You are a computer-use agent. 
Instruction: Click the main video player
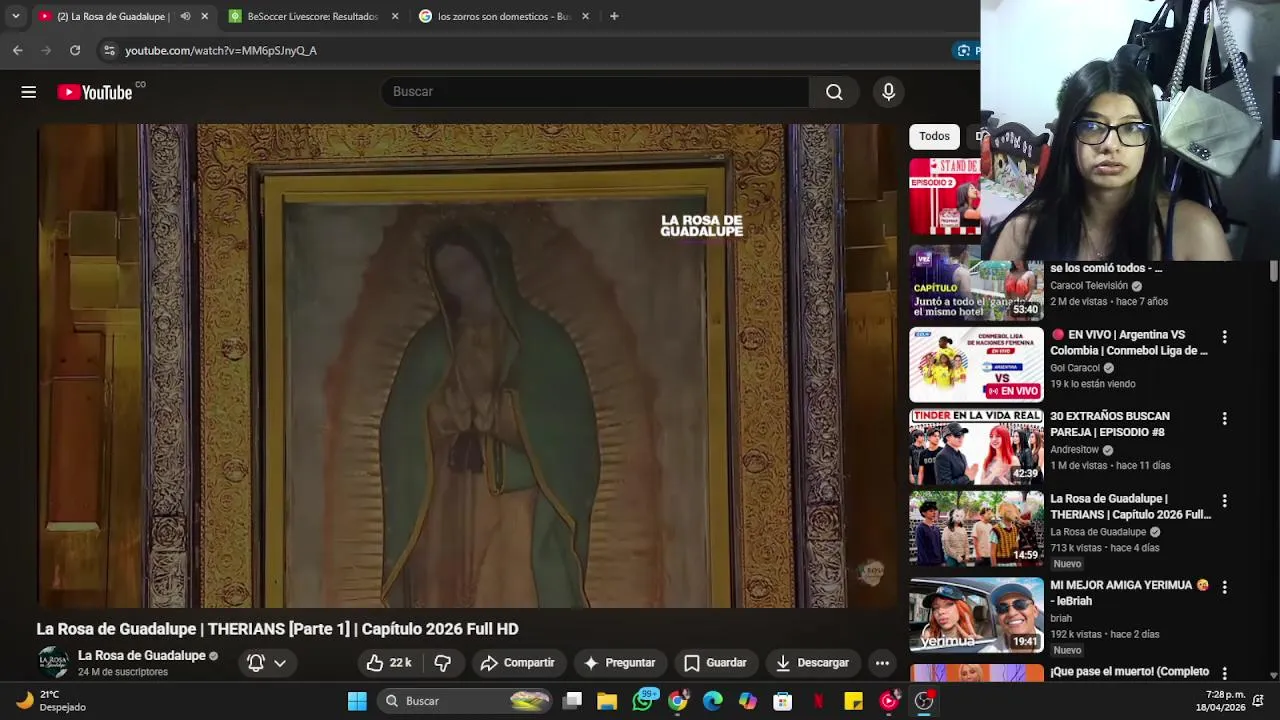[x=468, y=366]
